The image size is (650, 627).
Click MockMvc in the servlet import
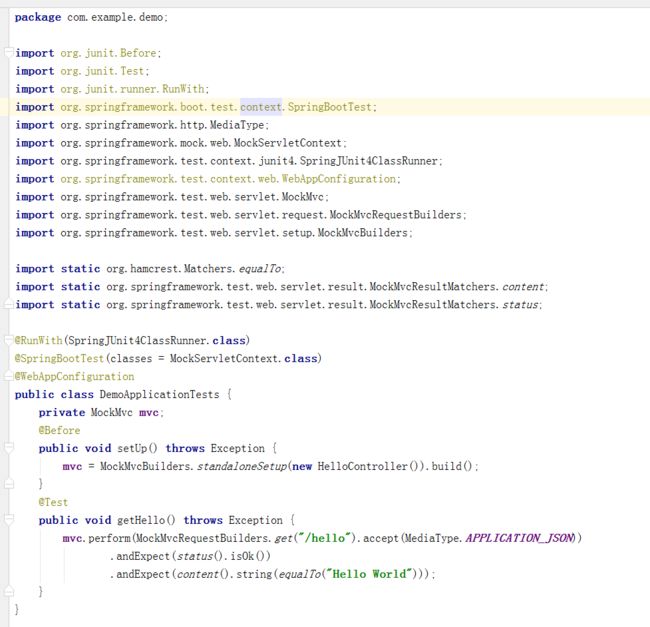[303, 197]
